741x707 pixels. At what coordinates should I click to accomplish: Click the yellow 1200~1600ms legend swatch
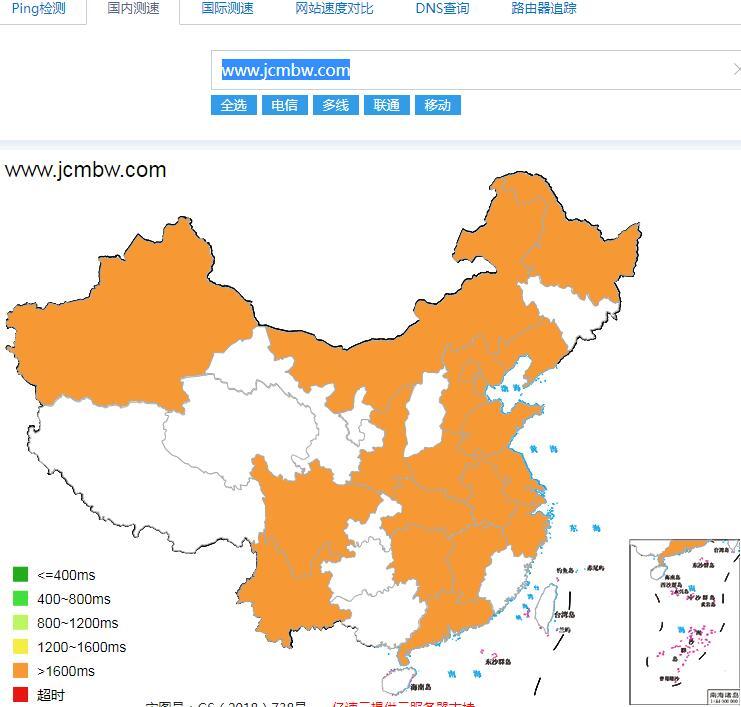[20, 647]
